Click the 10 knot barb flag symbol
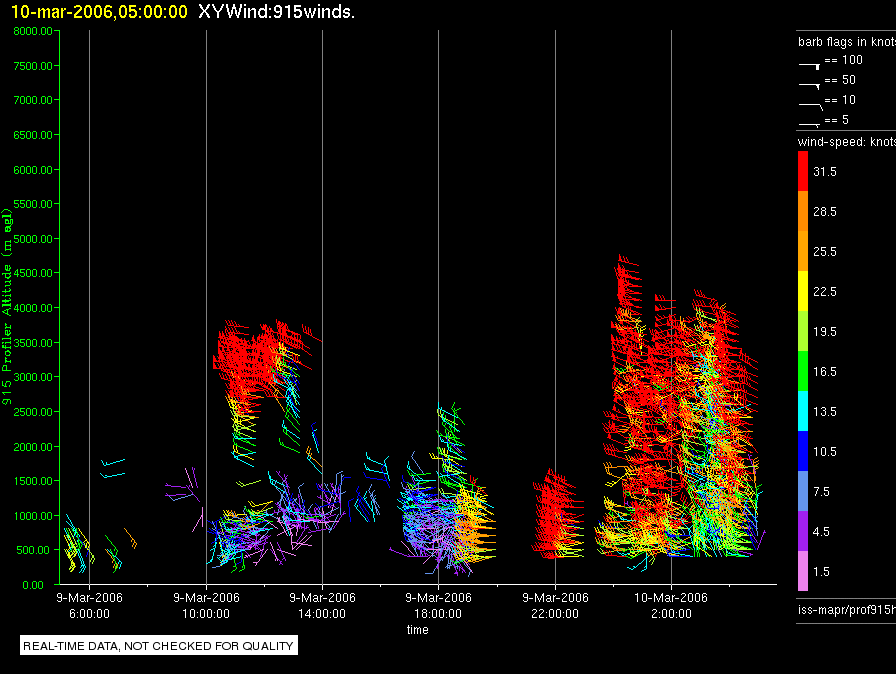This screenshot has width=896, height=674. (x=811, y=106)
